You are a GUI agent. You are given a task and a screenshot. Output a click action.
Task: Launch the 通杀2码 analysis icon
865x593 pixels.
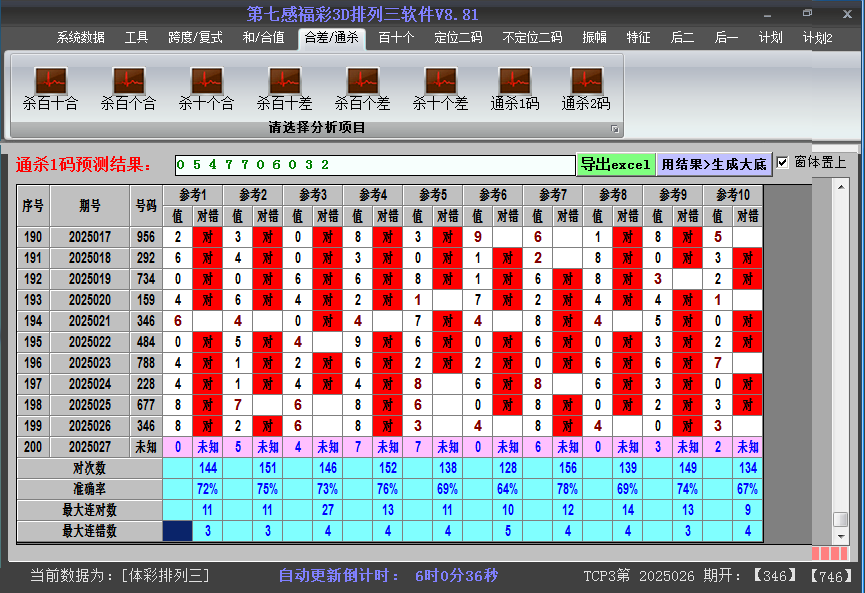click(x=586, y=80)
